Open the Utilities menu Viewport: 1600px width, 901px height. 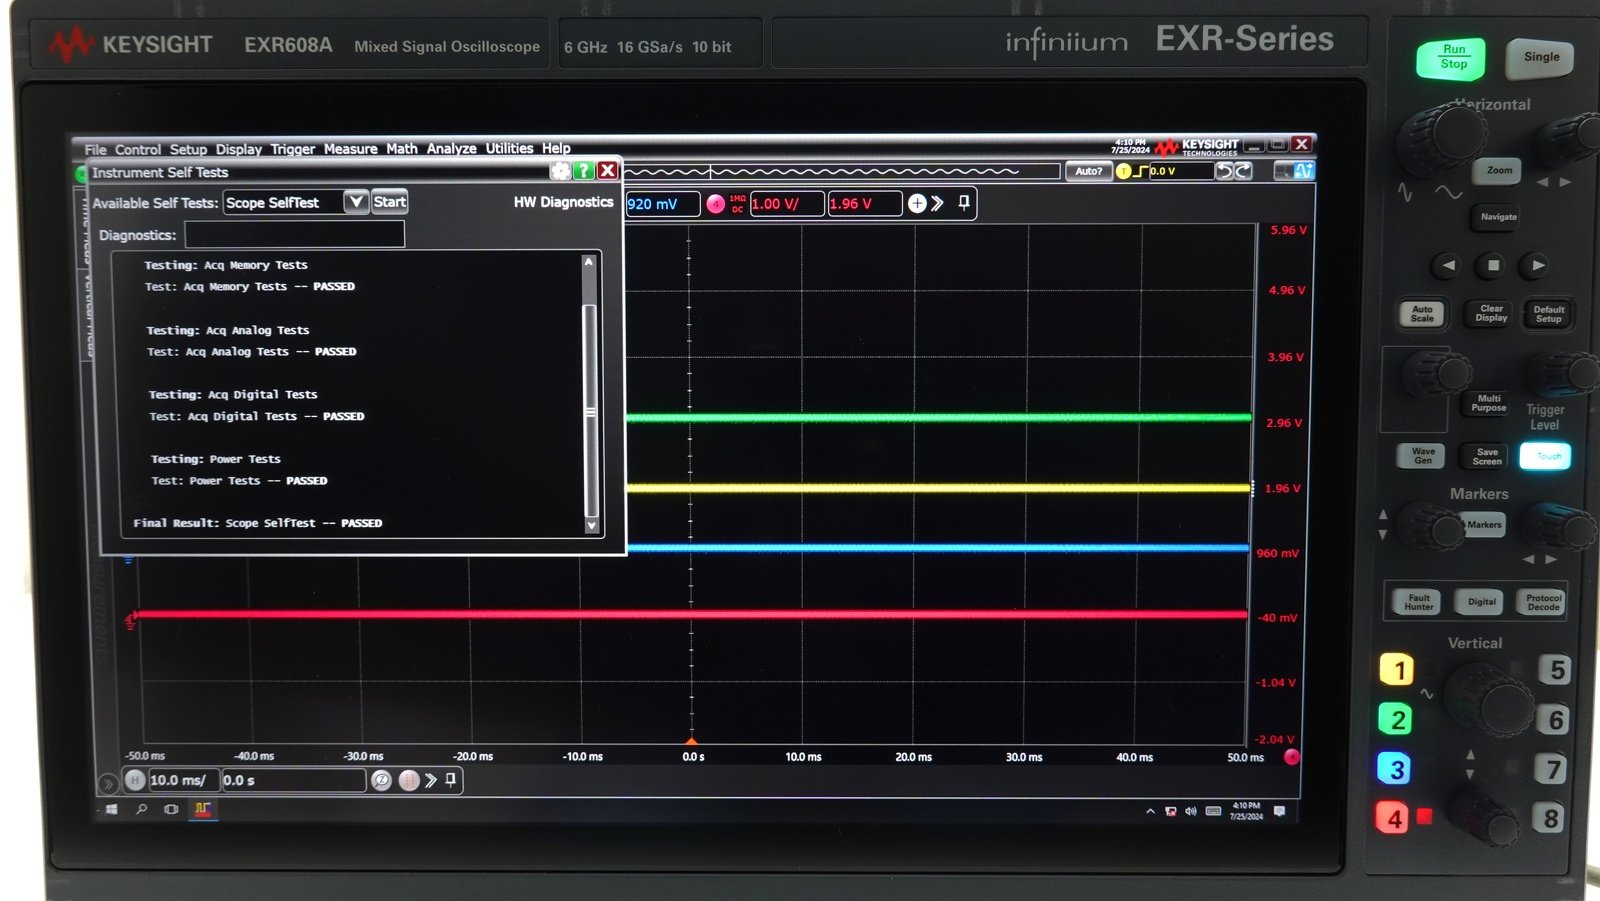click(509, 148)
